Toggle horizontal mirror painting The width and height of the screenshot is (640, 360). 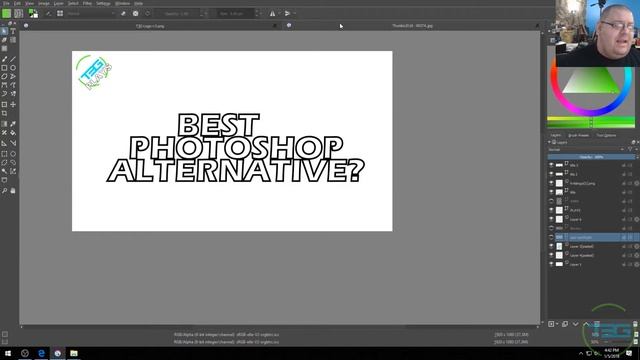tap(272, 13)
